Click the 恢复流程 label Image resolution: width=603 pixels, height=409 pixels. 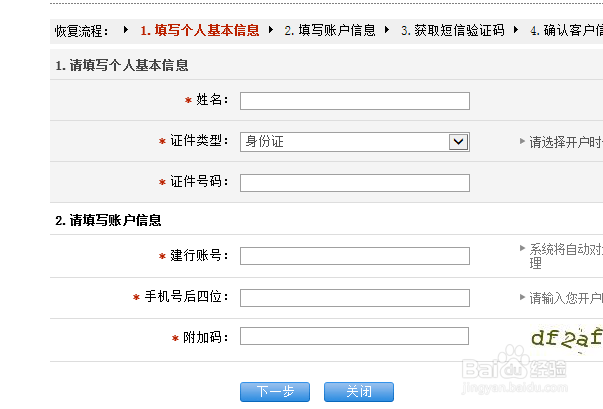tap(82, 31)
